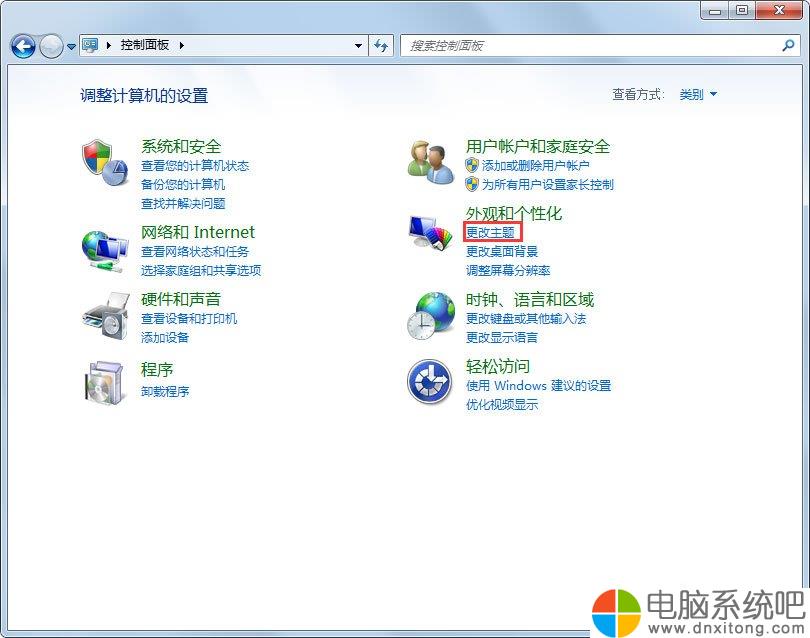The height and width of the screenshot is (638, 810).
Task: Click 使用 Windows 建议的设置 link
Action: [538, 386]
